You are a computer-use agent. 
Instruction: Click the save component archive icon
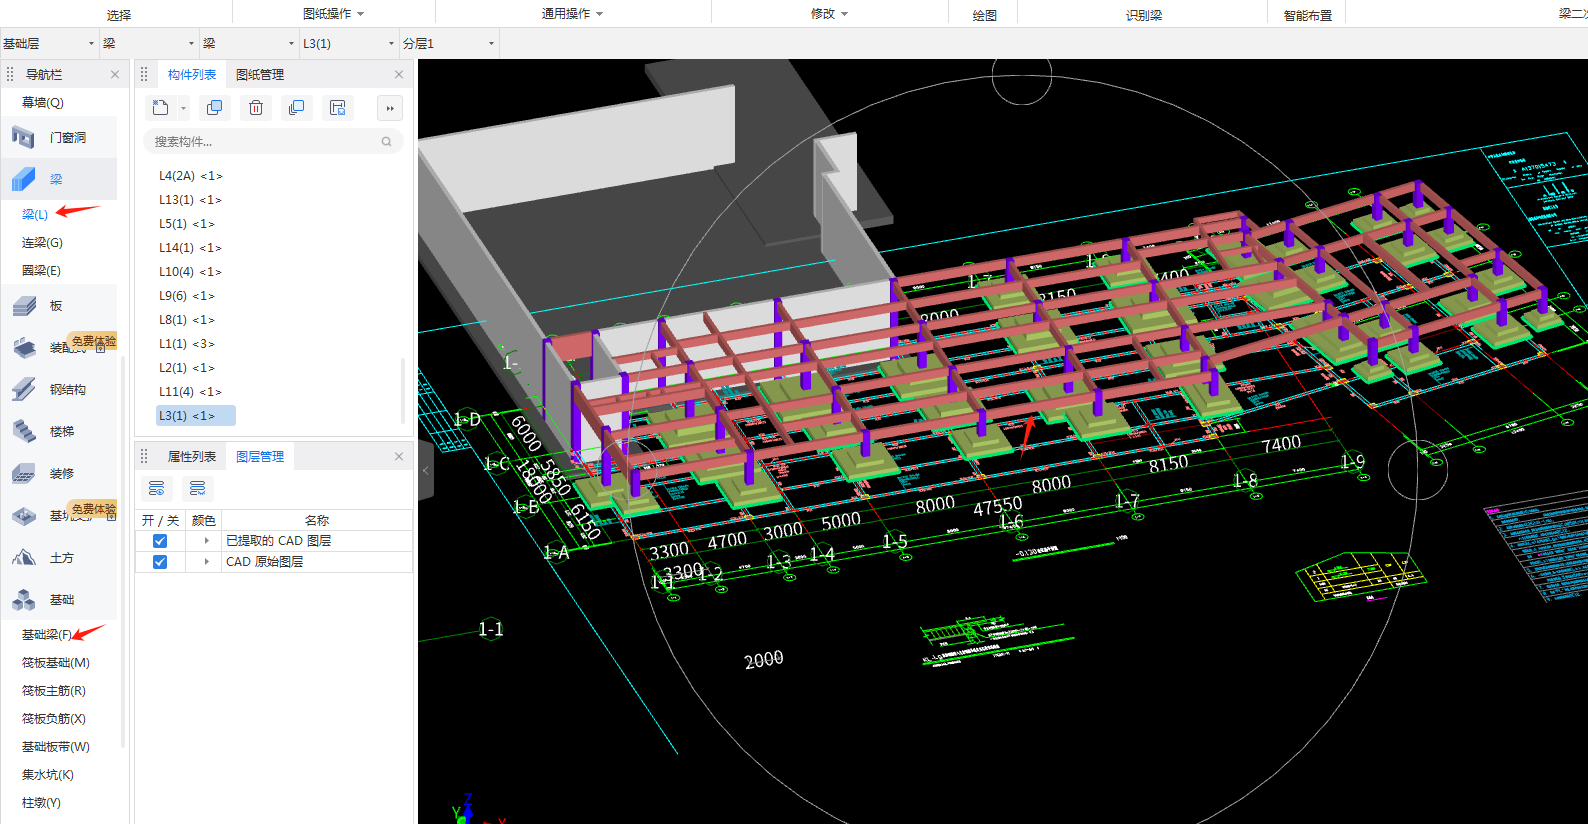point(338,108)
